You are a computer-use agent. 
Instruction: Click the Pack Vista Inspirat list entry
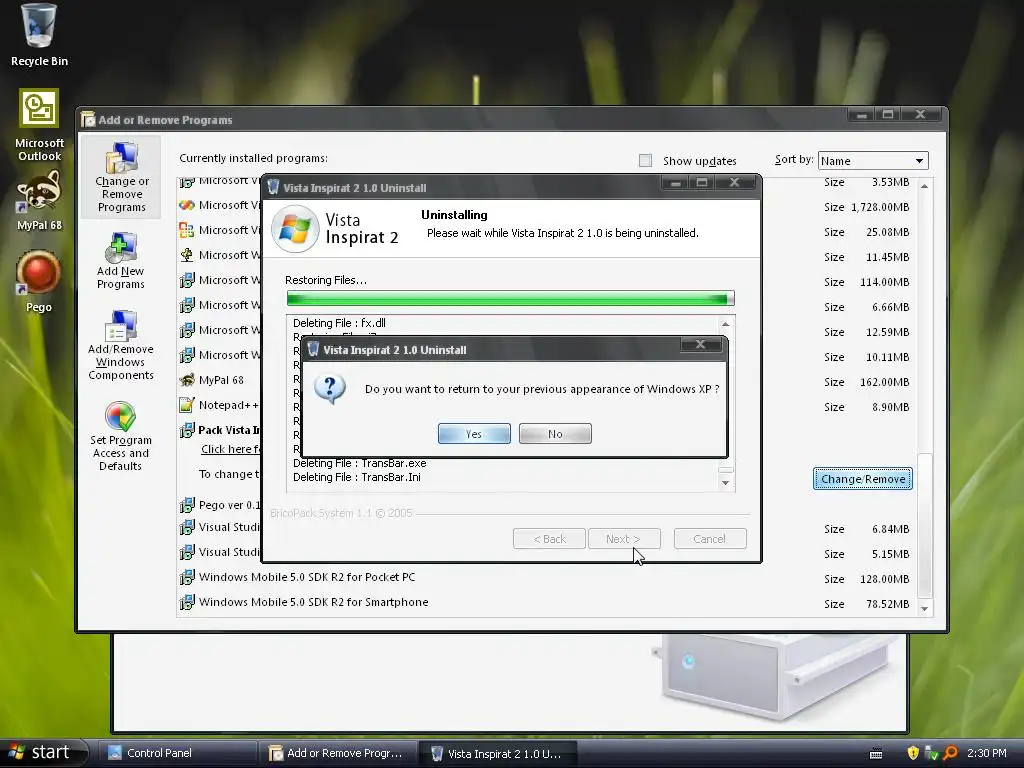click(x=229, y=430)
